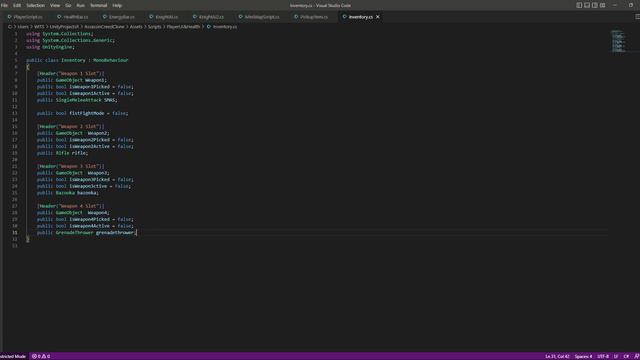The height and width of the screenshot is (360, 640).
Task: Click the Weapon 2 Slot header line
Action: coord(71,127)
